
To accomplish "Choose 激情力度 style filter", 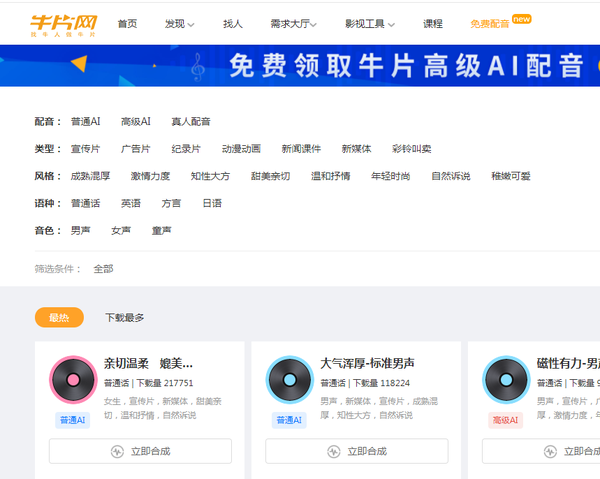I will point(150,176).
